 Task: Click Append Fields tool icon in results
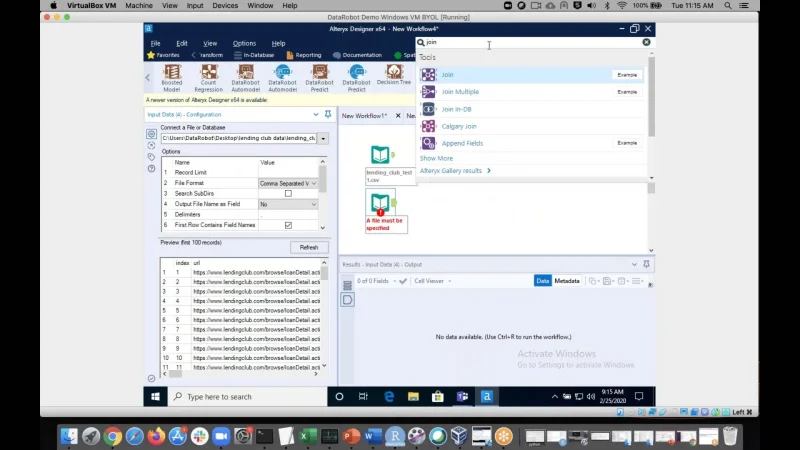(429, 143)
